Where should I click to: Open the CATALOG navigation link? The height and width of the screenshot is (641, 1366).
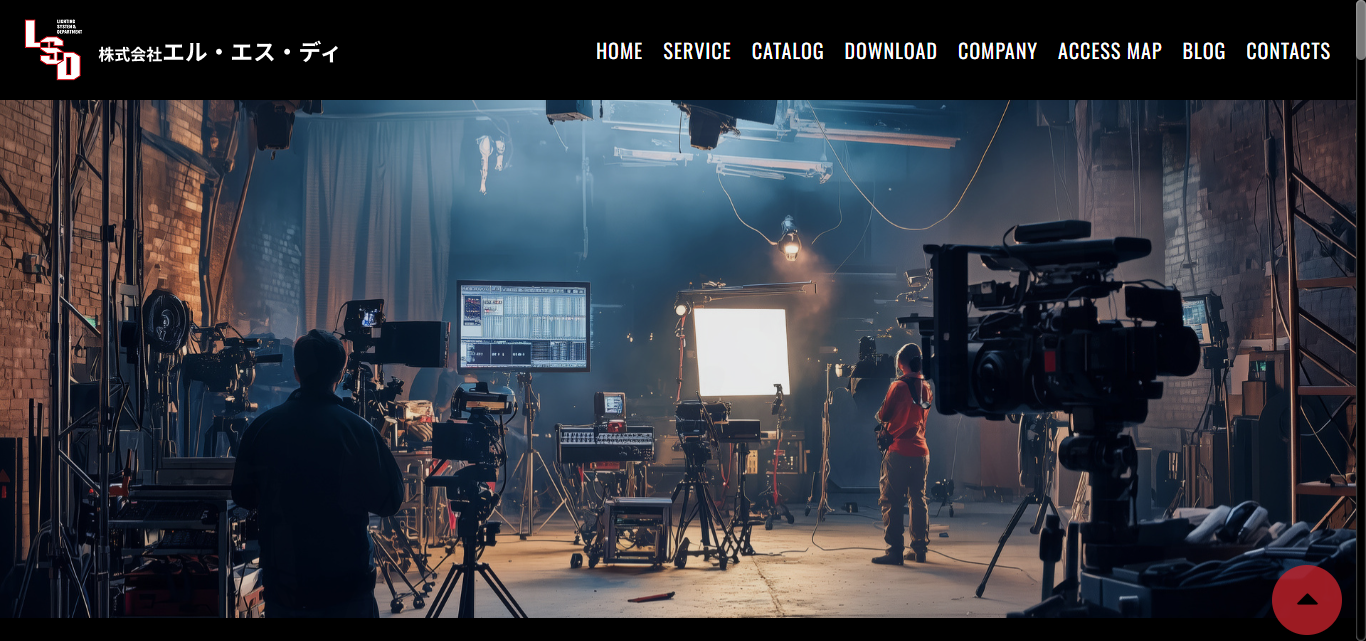click(788, 51)
